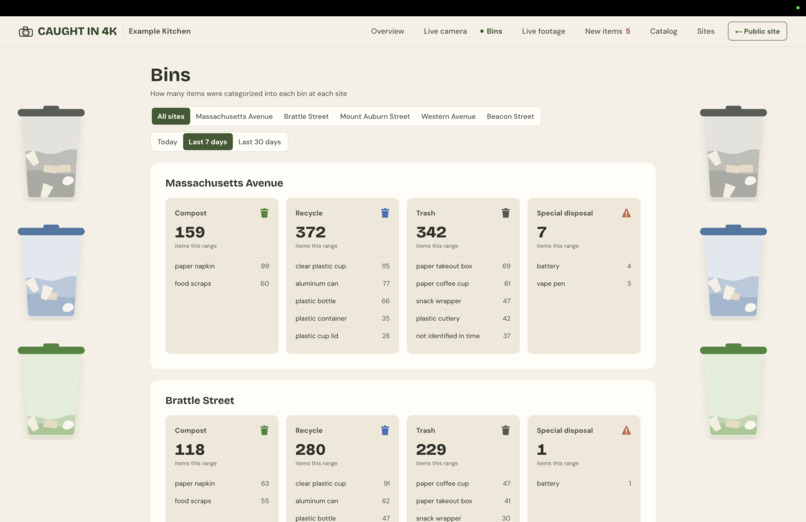Click the battery row with count 4

tap(584, 266)
